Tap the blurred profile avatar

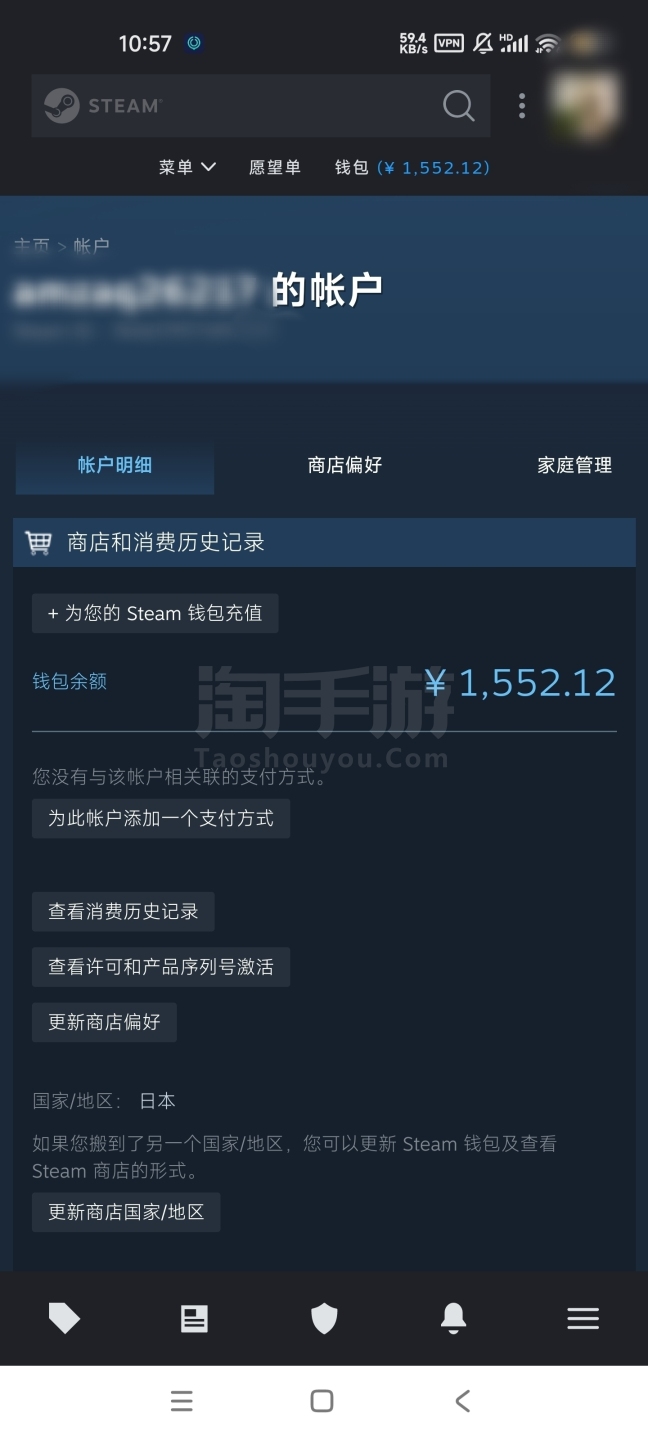pos(586,106)
